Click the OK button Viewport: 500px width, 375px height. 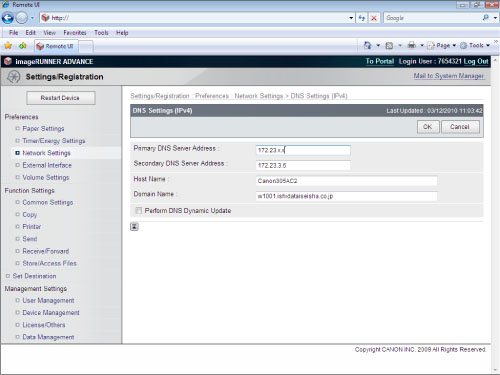click(428, 127)
